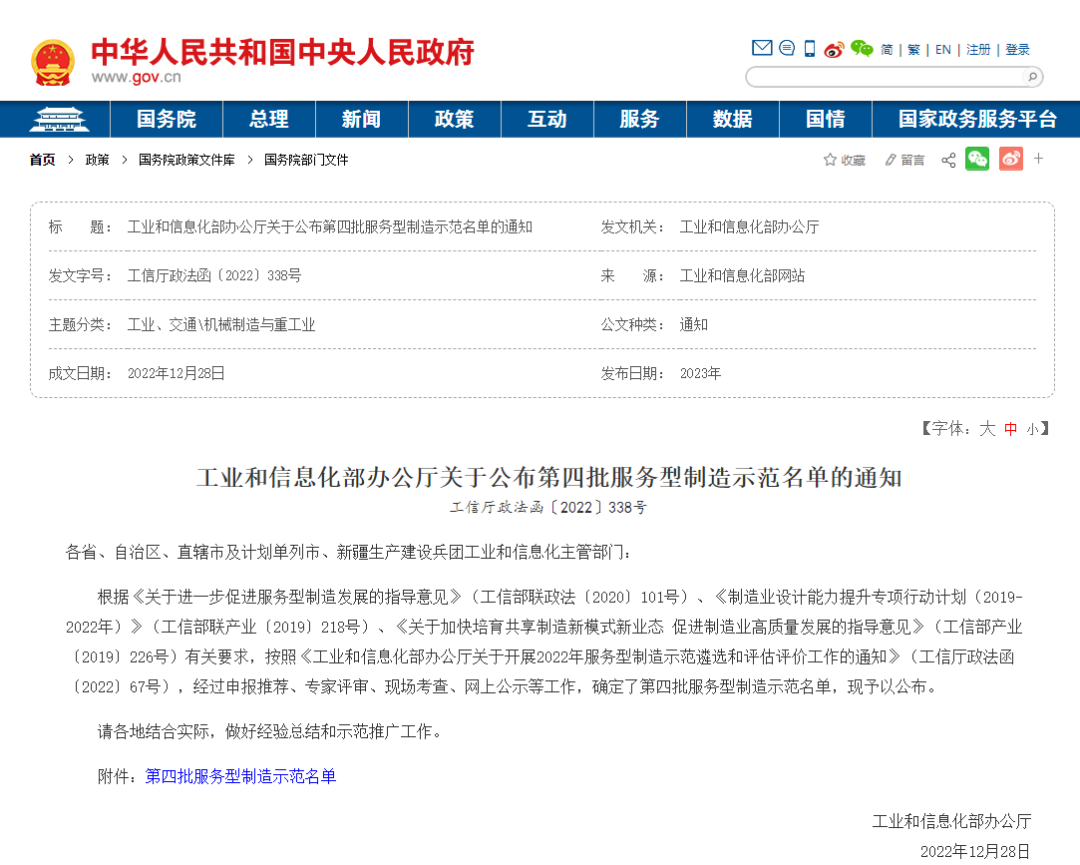Click the 登录 login link
The height and width of the screenshot is (865, 1080).
click(x=1017, y=50)
